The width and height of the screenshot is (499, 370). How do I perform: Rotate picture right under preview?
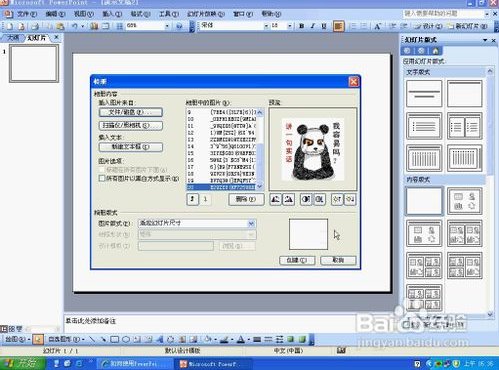(x=288, y=199)
